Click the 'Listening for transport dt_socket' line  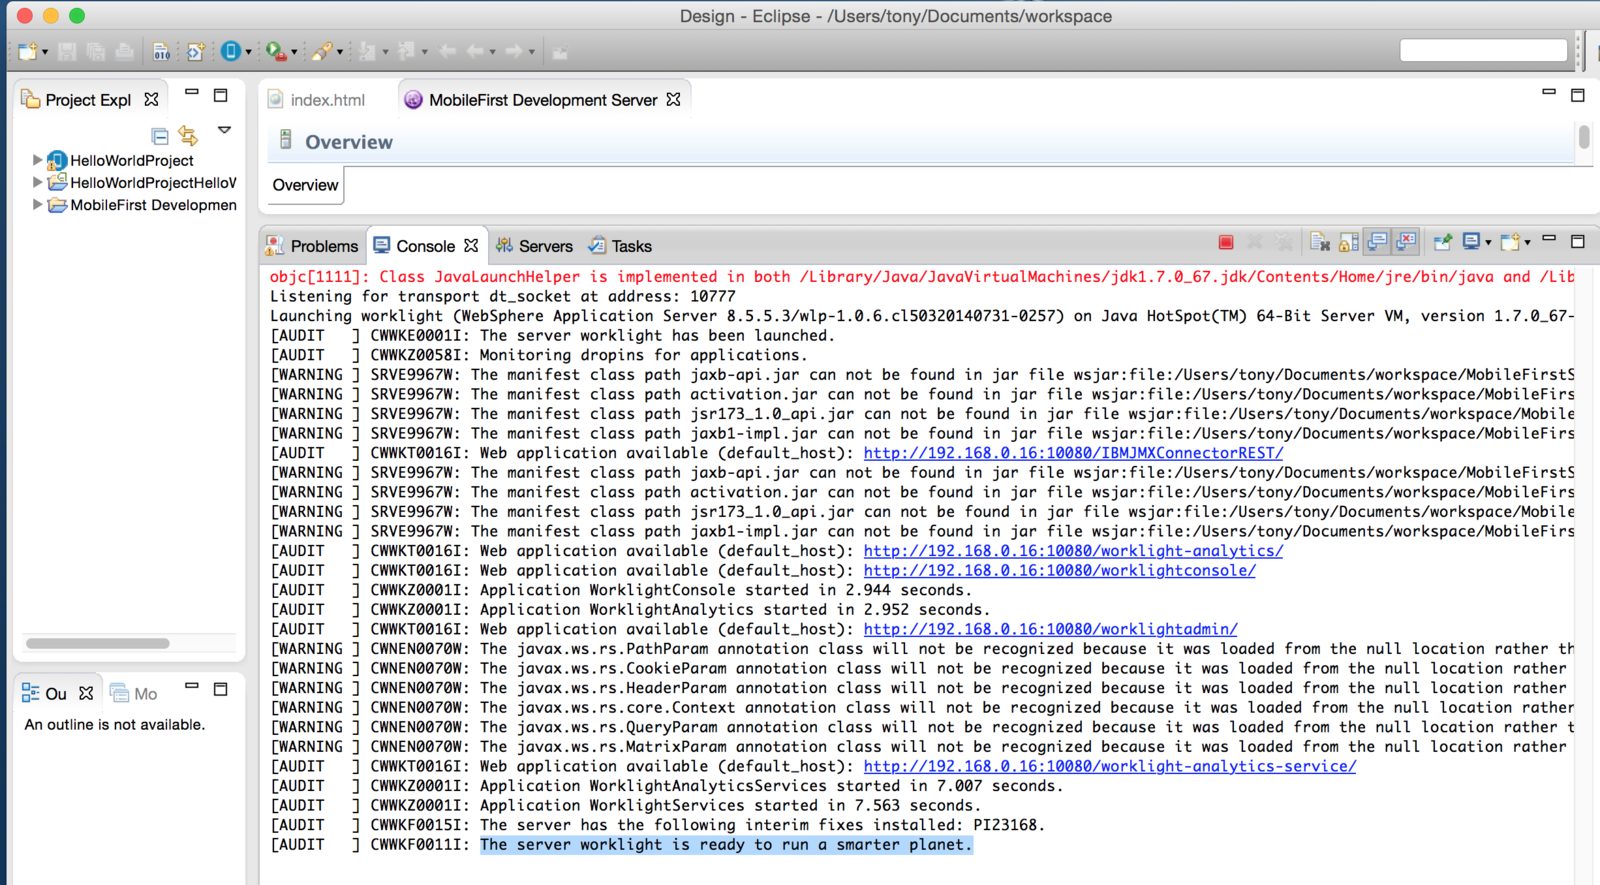pos(502,296)
